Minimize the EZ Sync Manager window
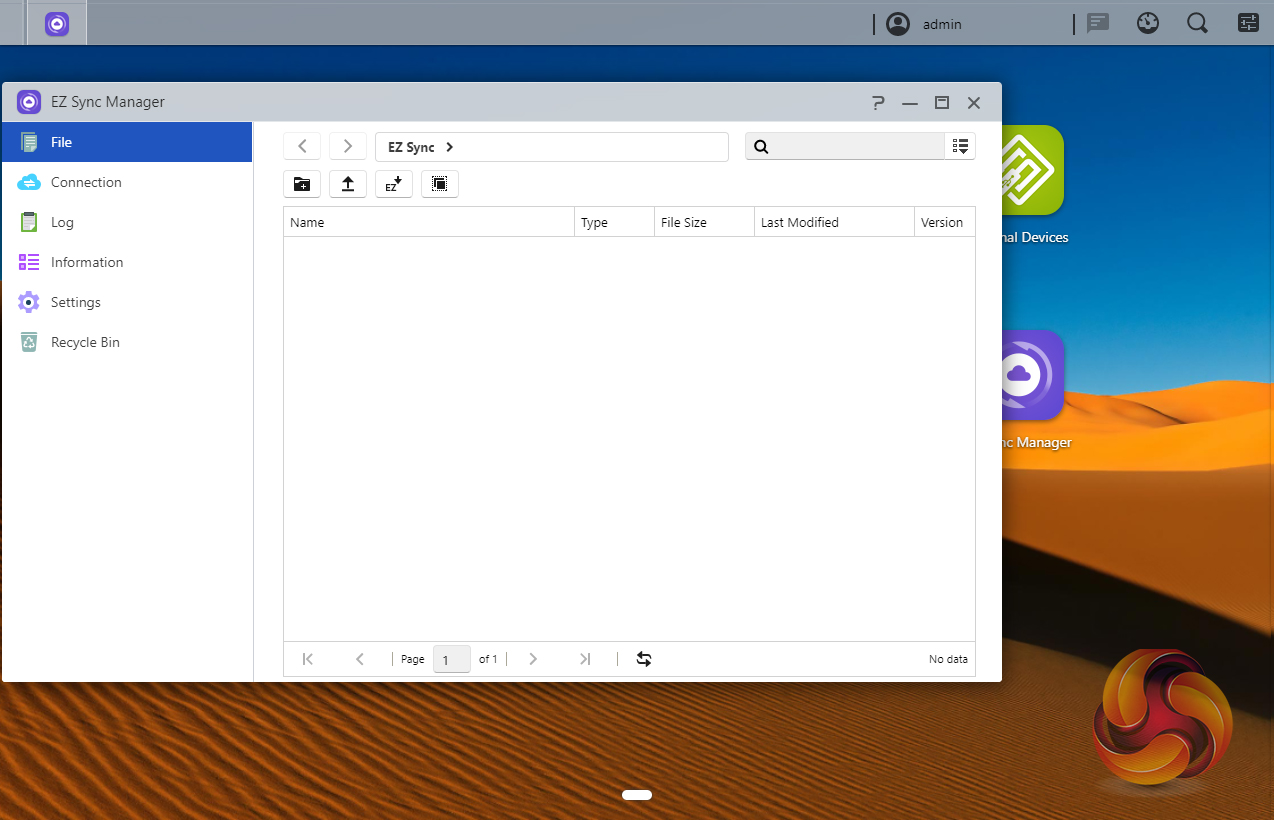This screenshot has width=1274, height=820. 910,102
